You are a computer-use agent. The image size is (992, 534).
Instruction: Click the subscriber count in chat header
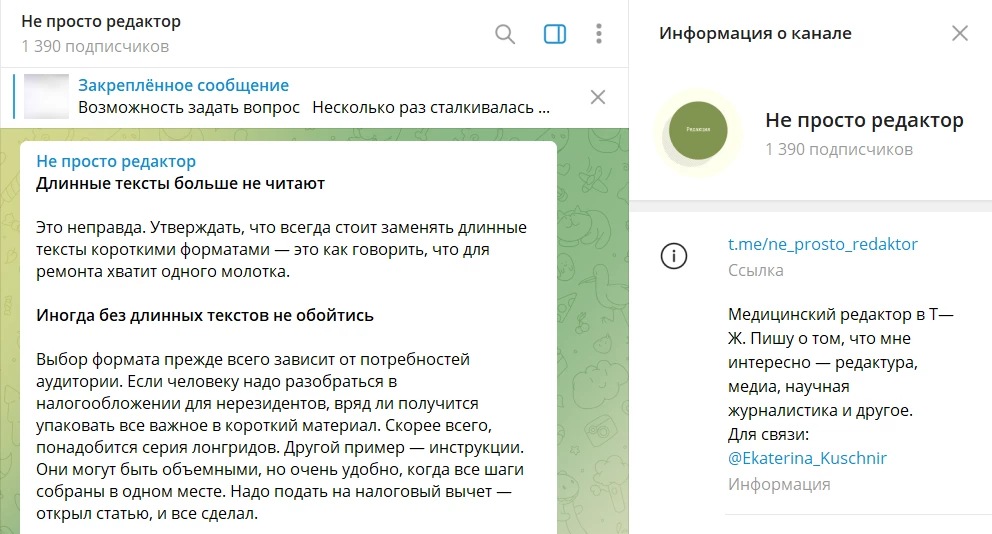95,47
